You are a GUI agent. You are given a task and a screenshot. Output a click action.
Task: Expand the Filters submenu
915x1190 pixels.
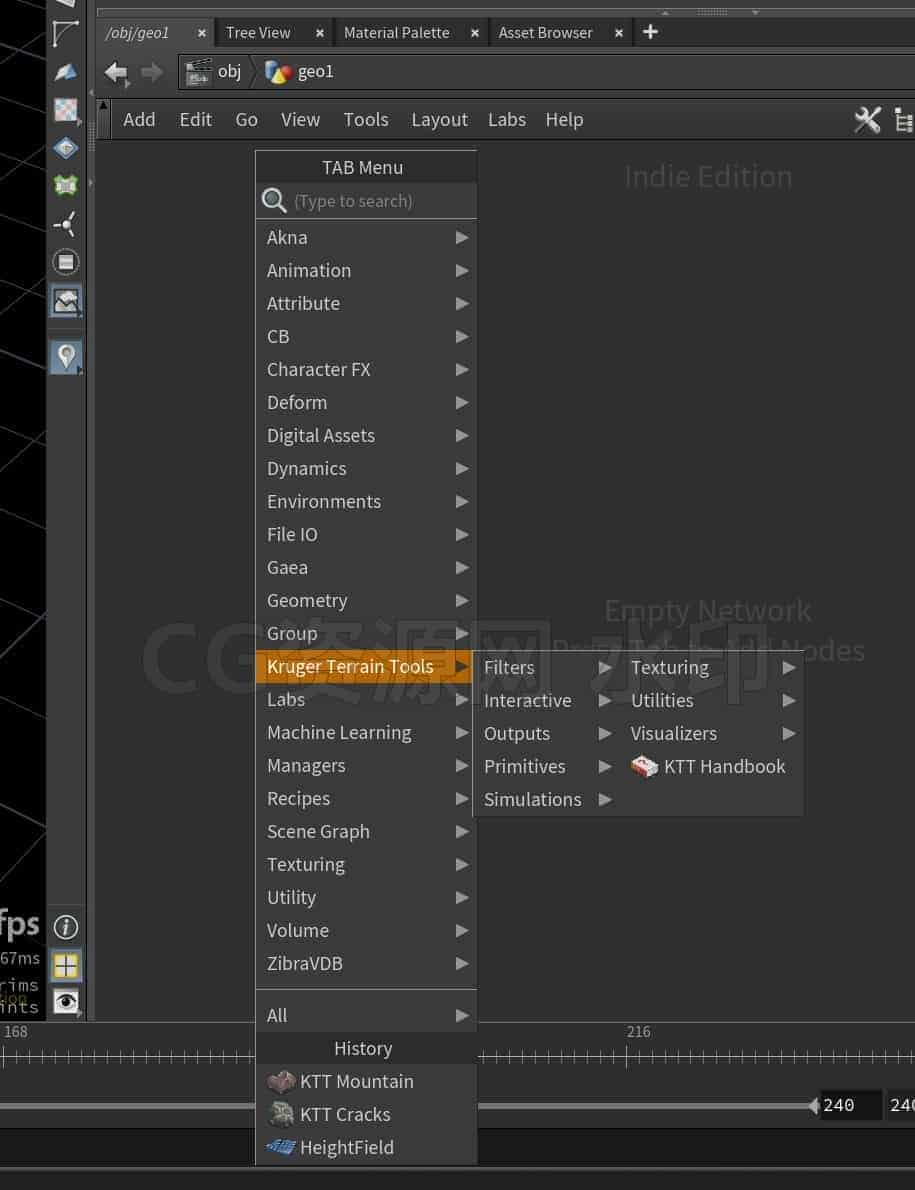[x=547, y=668]
